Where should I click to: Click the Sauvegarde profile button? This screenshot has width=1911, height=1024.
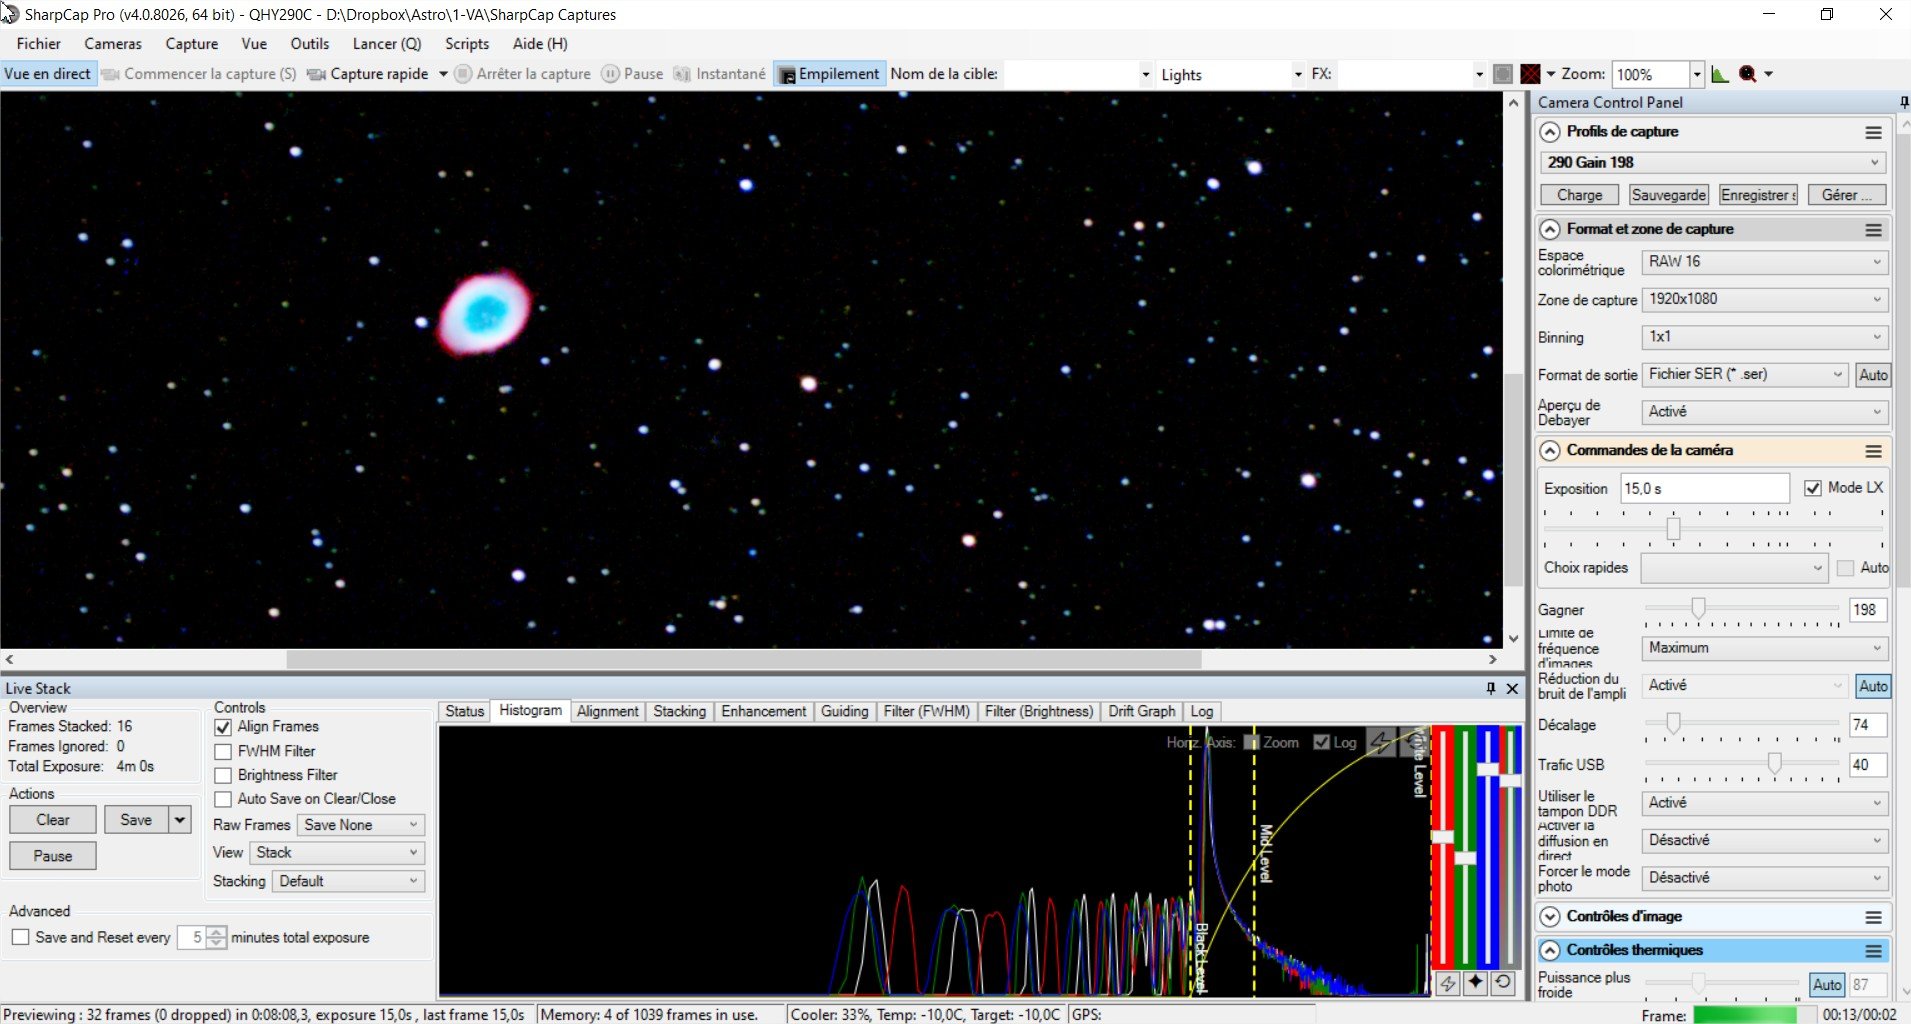click(x=1669, y=195)
